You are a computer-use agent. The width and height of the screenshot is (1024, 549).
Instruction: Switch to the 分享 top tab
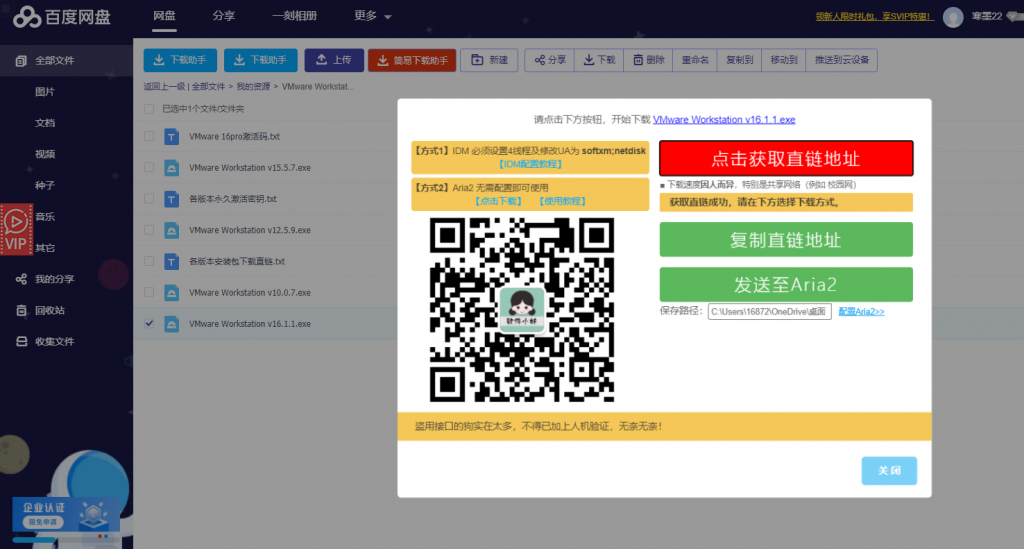point(223,16)
